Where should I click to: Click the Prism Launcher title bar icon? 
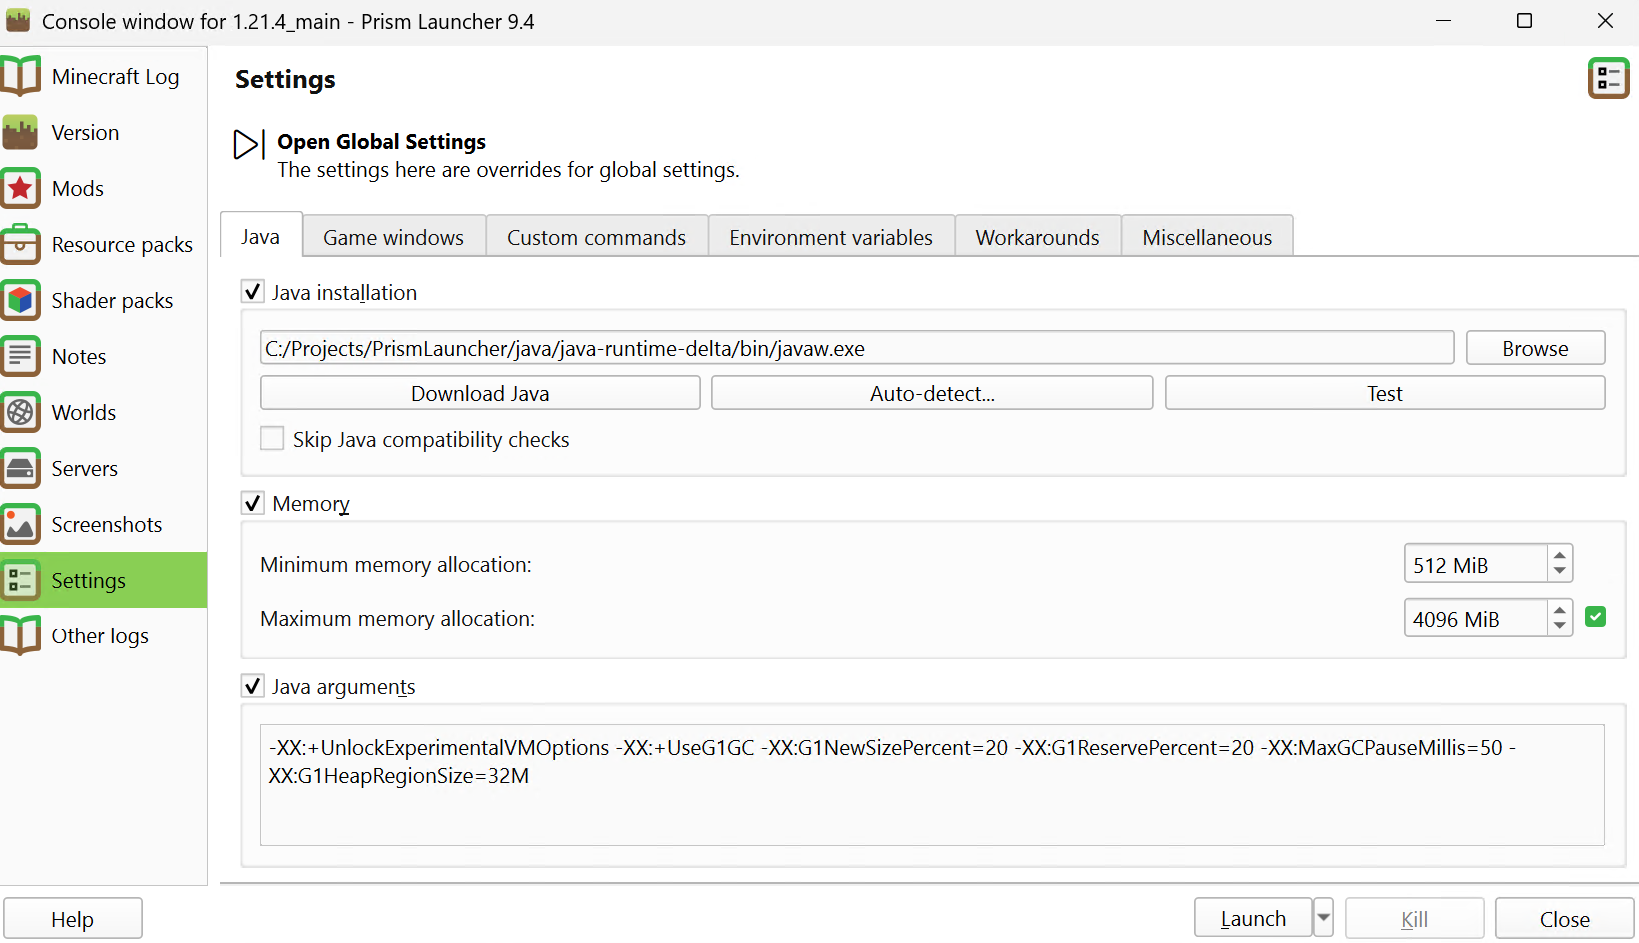coord(18,21)
